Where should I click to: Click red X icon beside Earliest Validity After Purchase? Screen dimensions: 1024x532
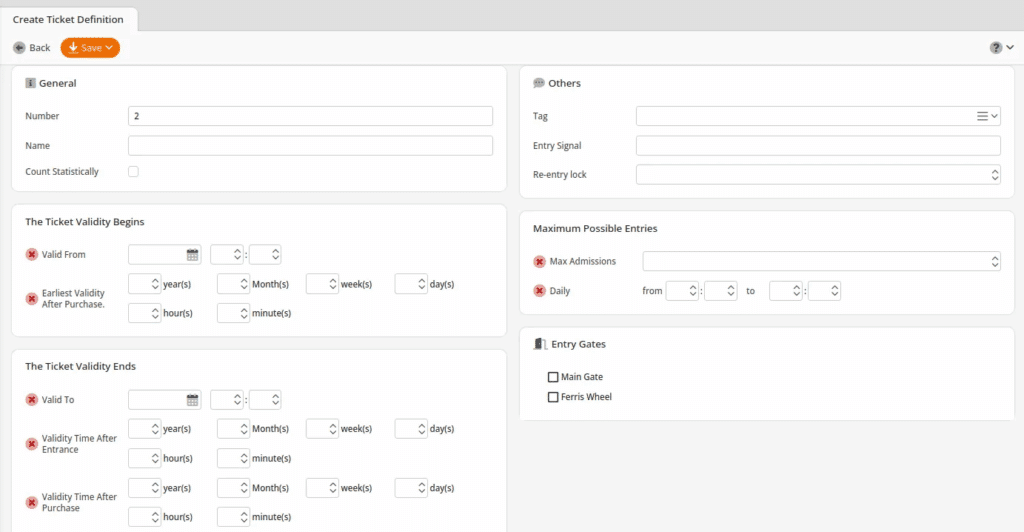tap(31, 298)
